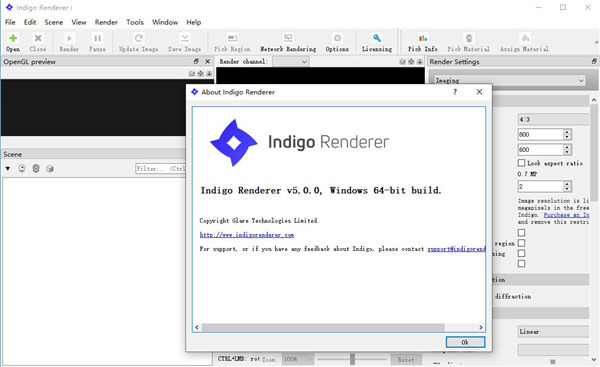Open the Window menu
Image resolution: width=600 pixels, height=367 pixels.
[165, 22]
